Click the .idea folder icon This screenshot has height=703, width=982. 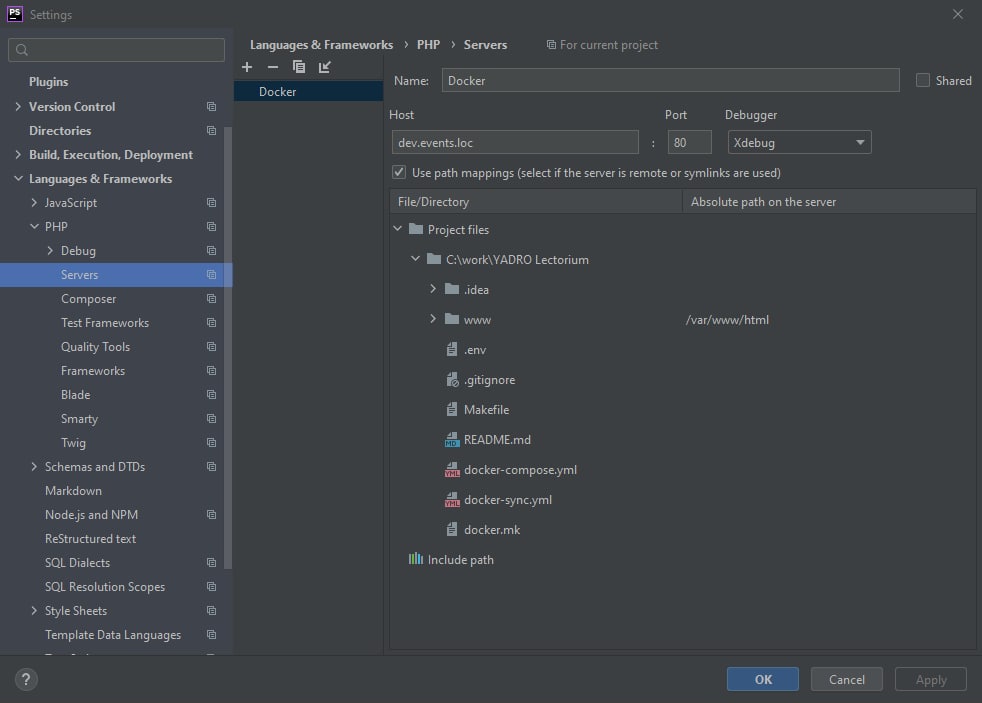pos(452,289)
